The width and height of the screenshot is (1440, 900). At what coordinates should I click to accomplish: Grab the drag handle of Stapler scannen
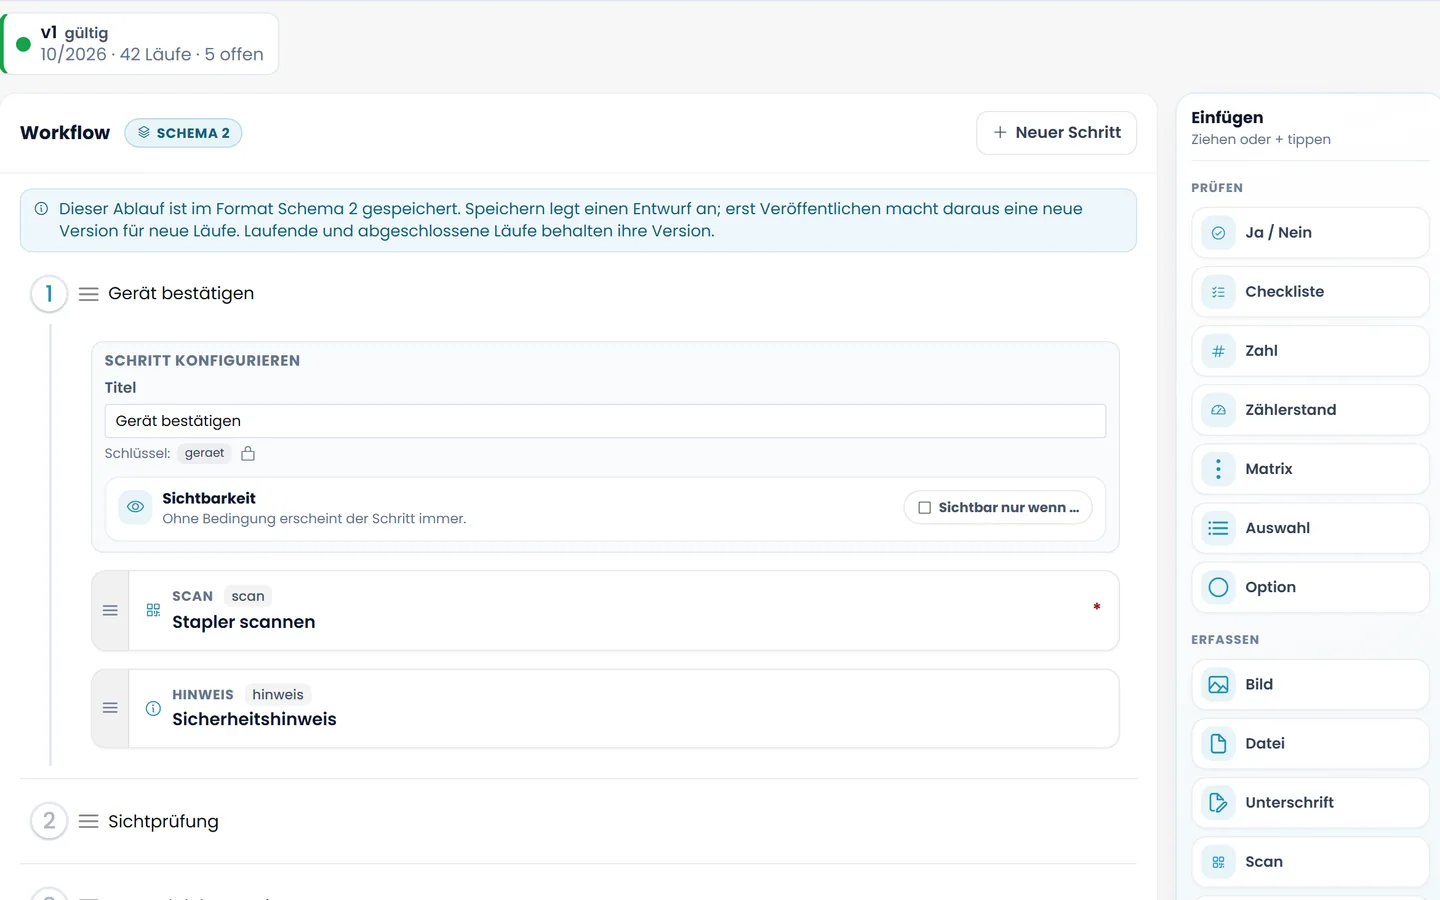(110, 610)
